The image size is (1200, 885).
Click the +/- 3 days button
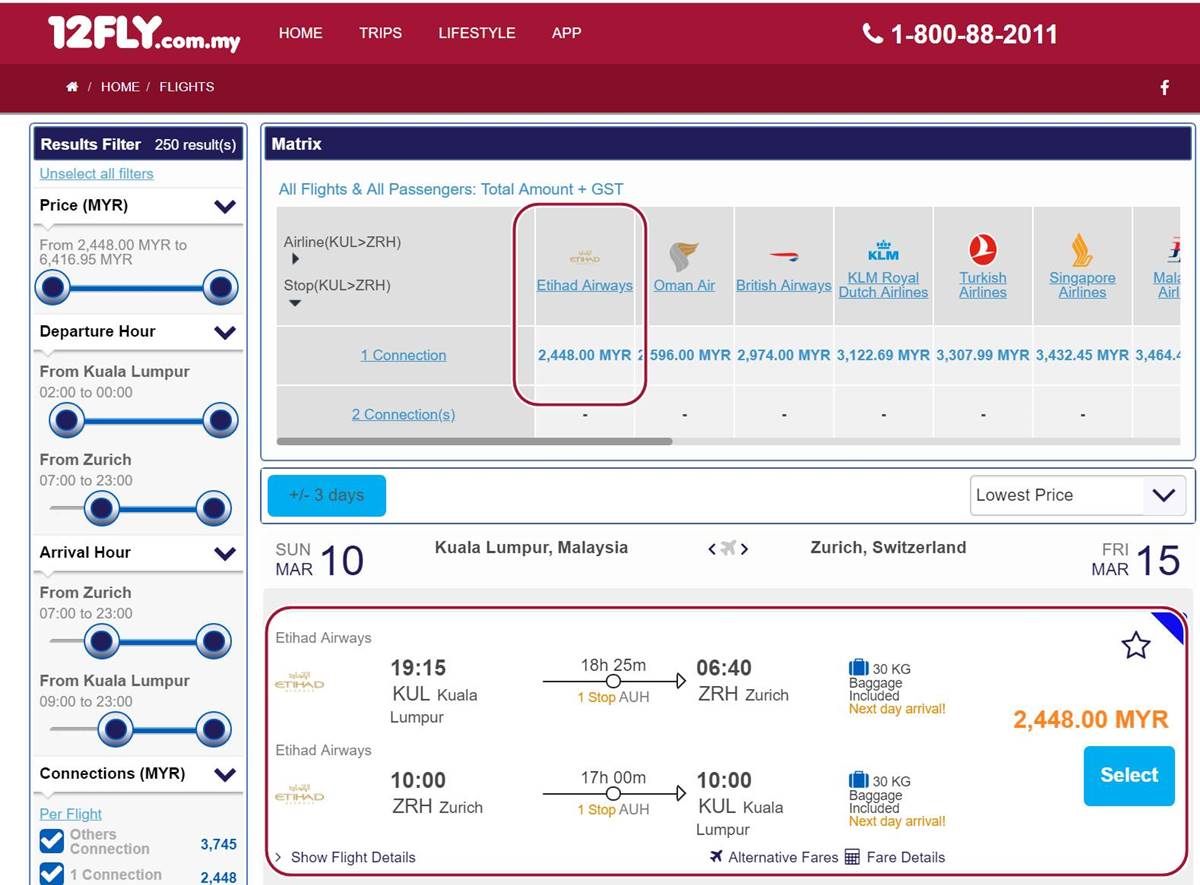pos(326,495)
